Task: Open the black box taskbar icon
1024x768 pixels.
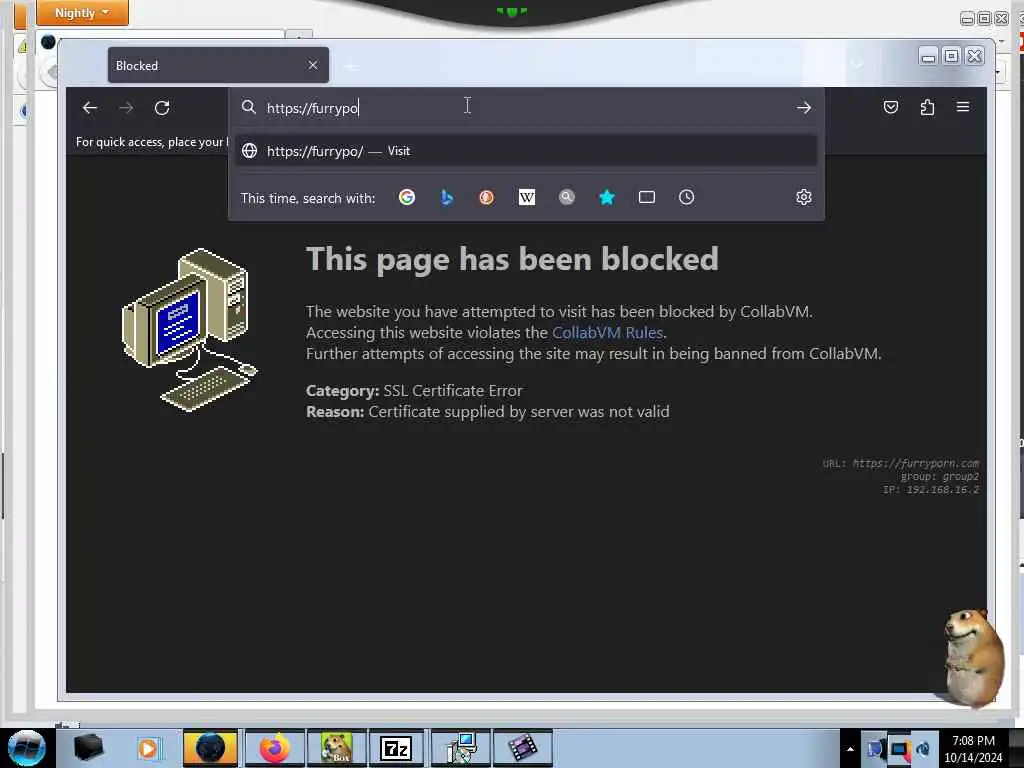Action: point(88,748)
